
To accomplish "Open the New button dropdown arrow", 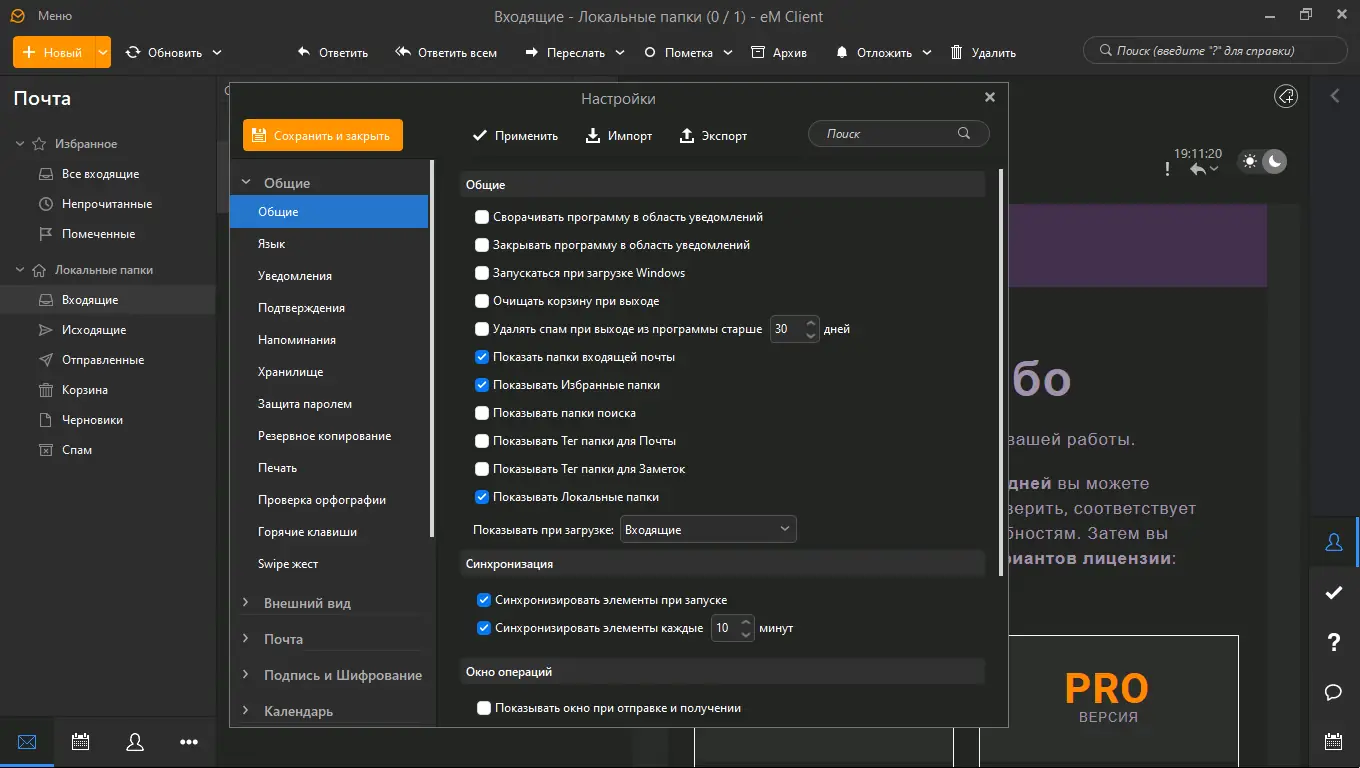I will pos(102,52).
